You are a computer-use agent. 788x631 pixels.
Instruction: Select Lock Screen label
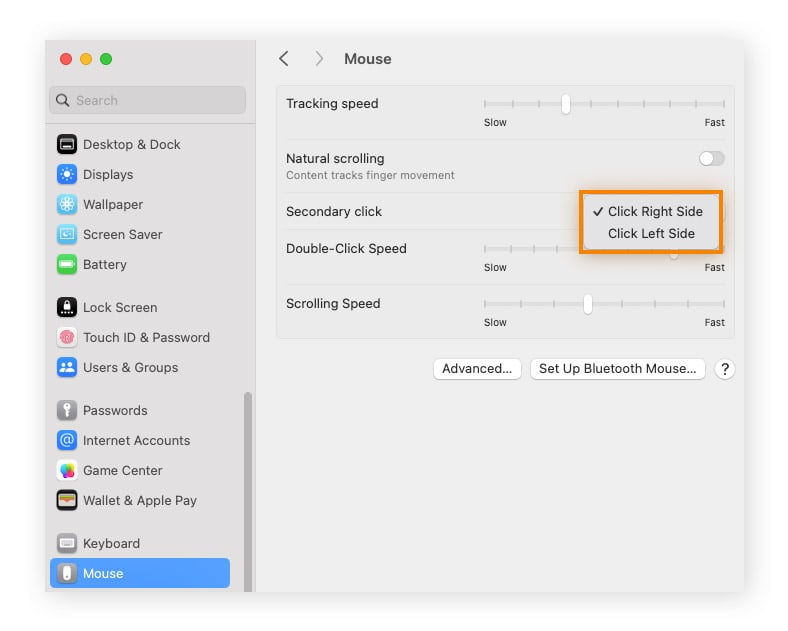point(120,307)
